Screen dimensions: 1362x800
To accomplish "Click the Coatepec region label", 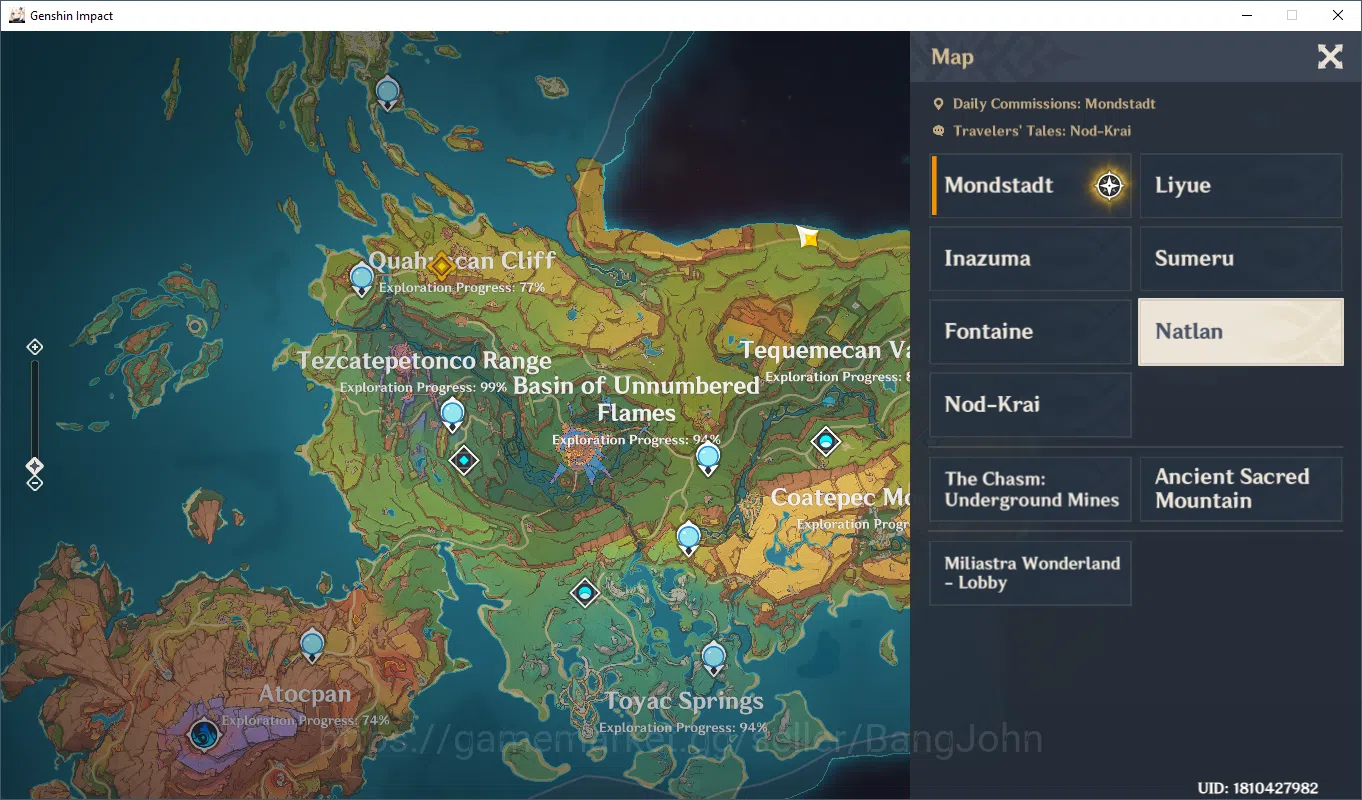I will (x=840, y=497).
